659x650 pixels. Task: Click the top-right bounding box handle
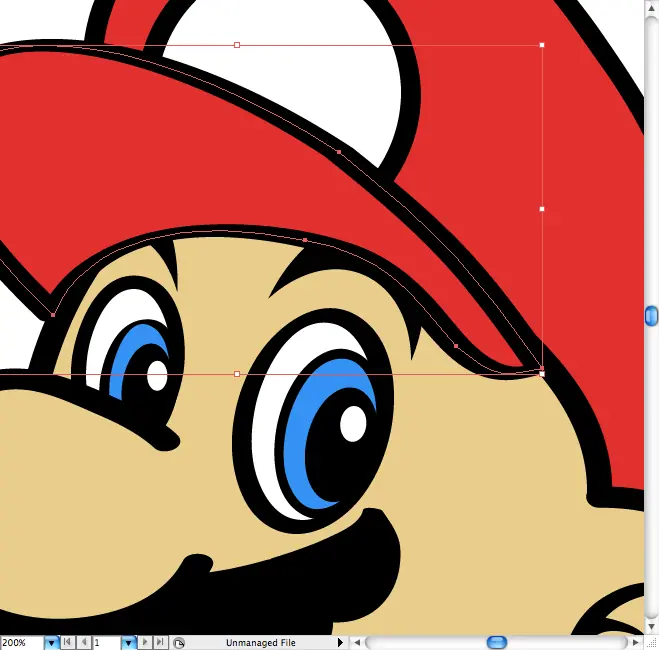(x=542, y=45)
